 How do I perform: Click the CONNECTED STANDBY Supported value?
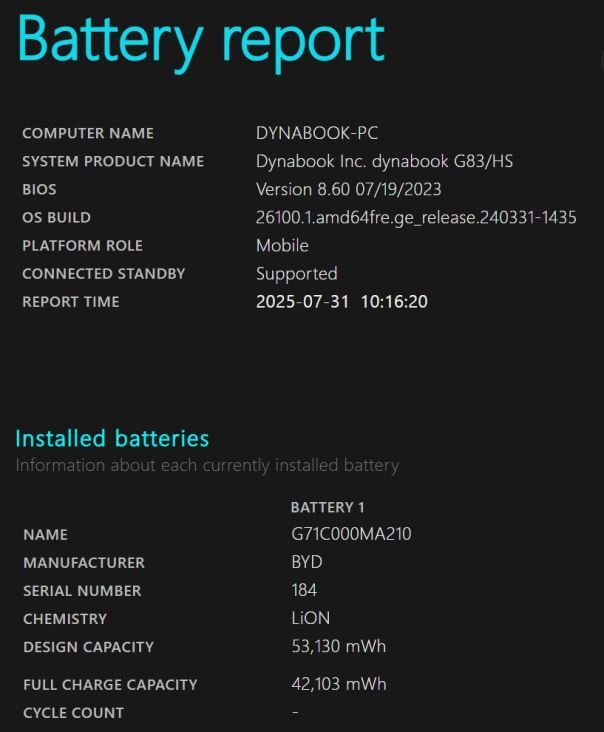(296, 274)
